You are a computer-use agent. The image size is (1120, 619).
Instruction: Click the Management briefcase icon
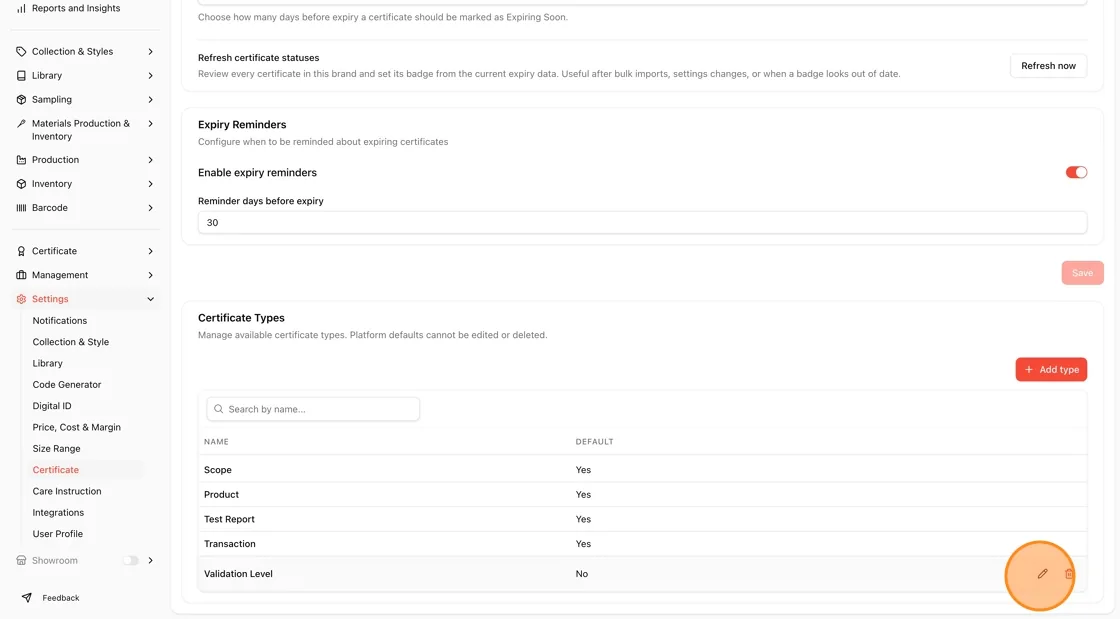[21, 275]
